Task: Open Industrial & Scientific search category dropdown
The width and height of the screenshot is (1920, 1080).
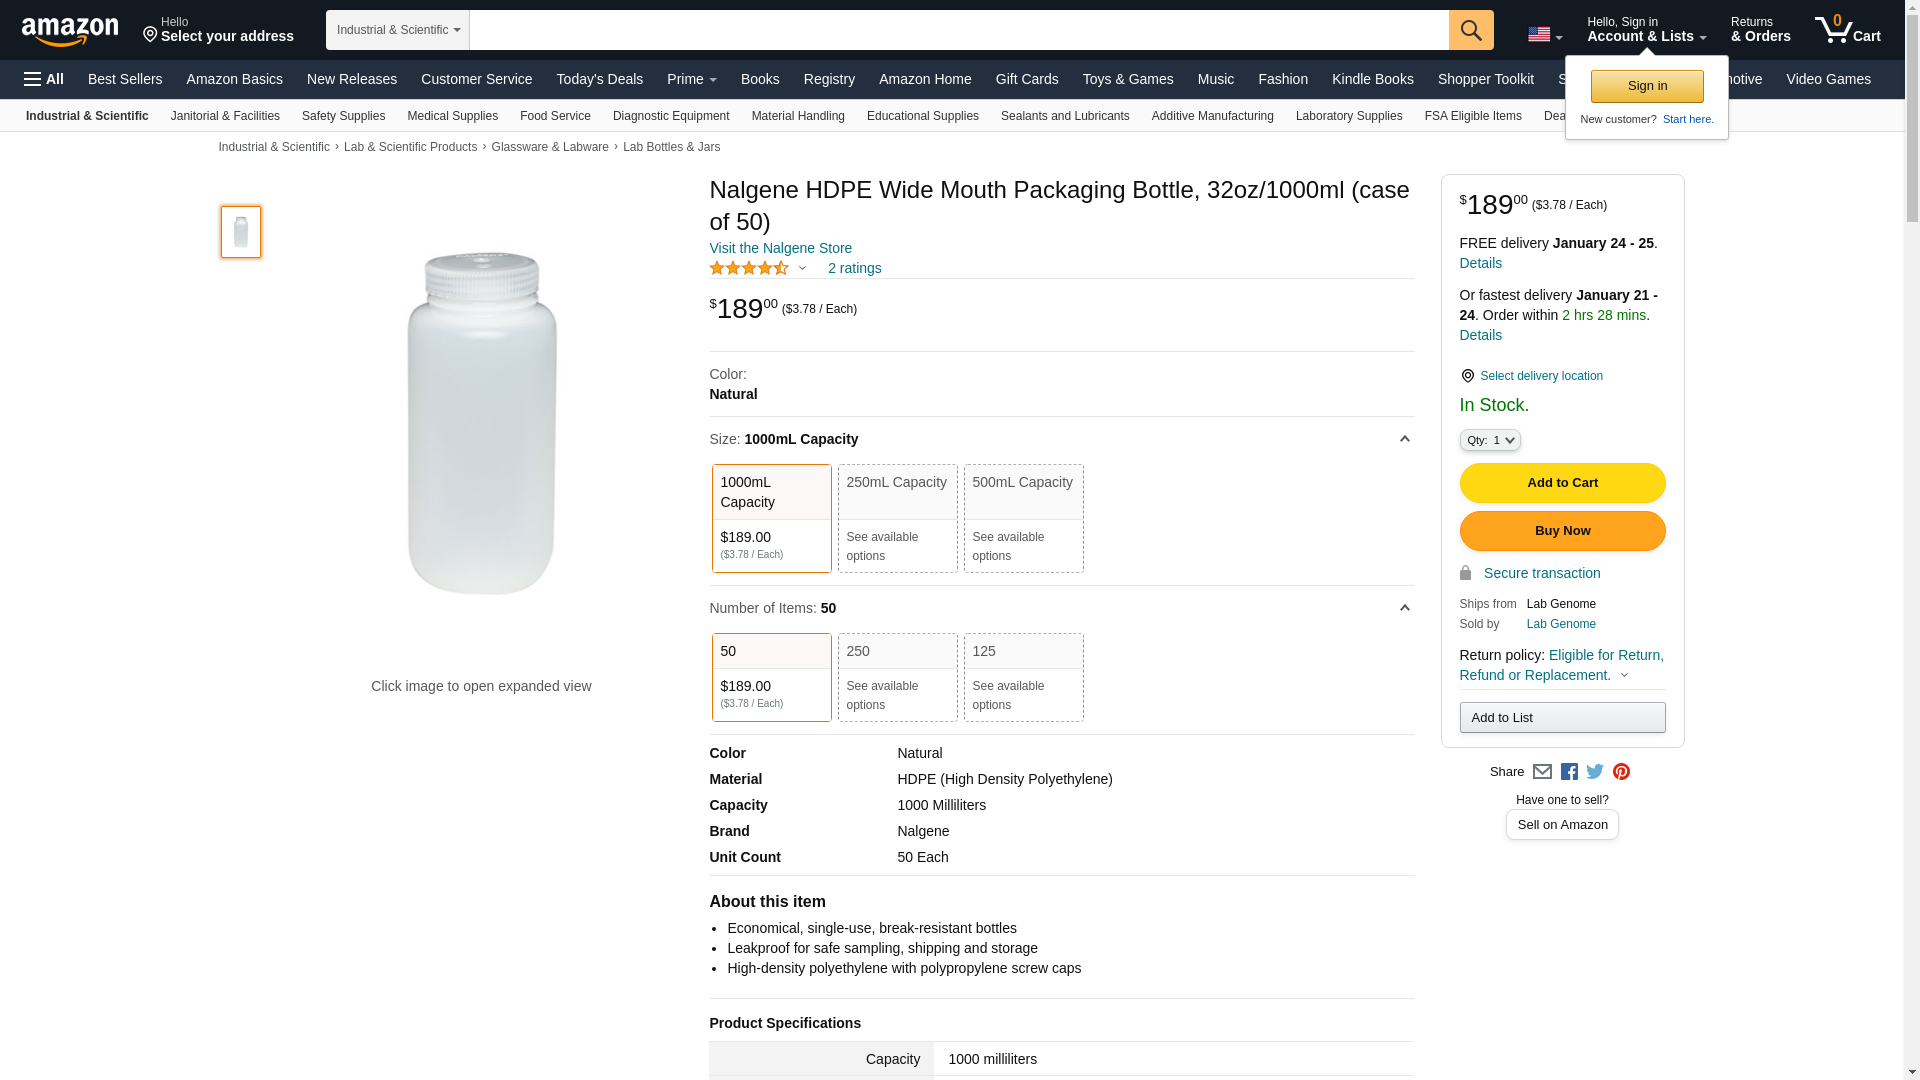Action: click(x=397, y=30)
